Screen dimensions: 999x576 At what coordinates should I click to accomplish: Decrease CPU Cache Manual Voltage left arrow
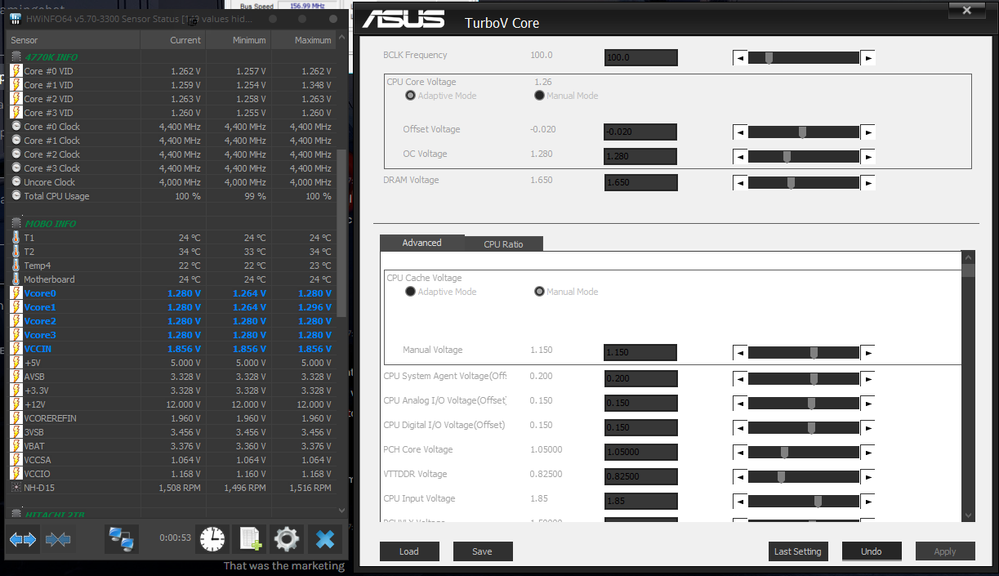click(740, 353)
